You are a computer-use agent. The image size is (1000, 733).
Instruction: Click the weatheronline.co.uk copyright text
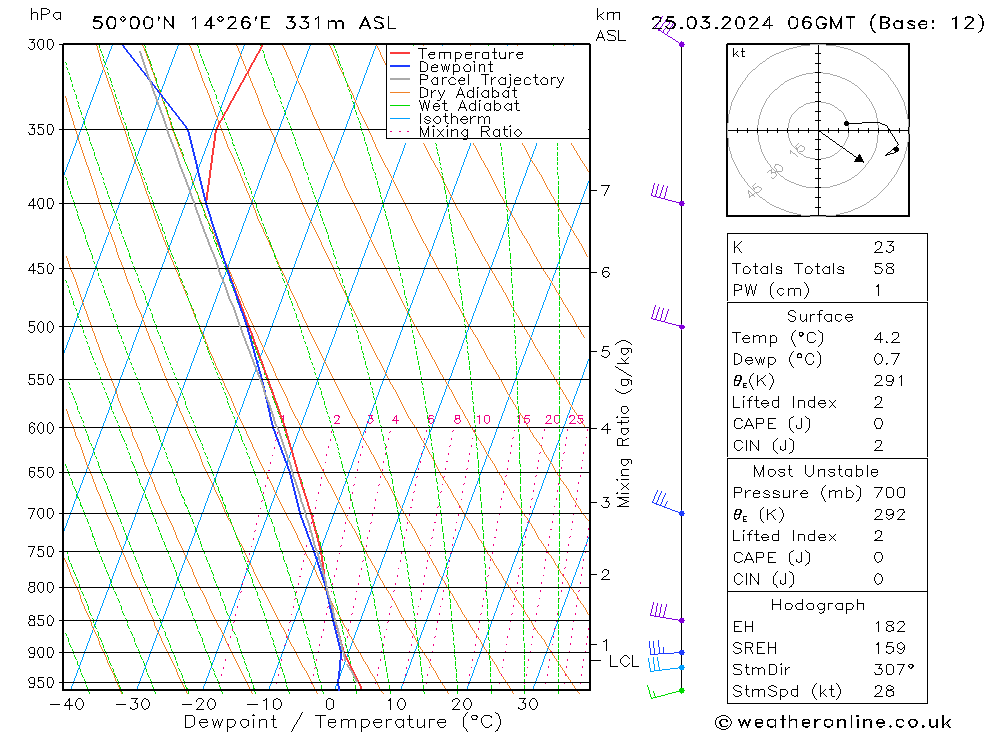[833, 722]
